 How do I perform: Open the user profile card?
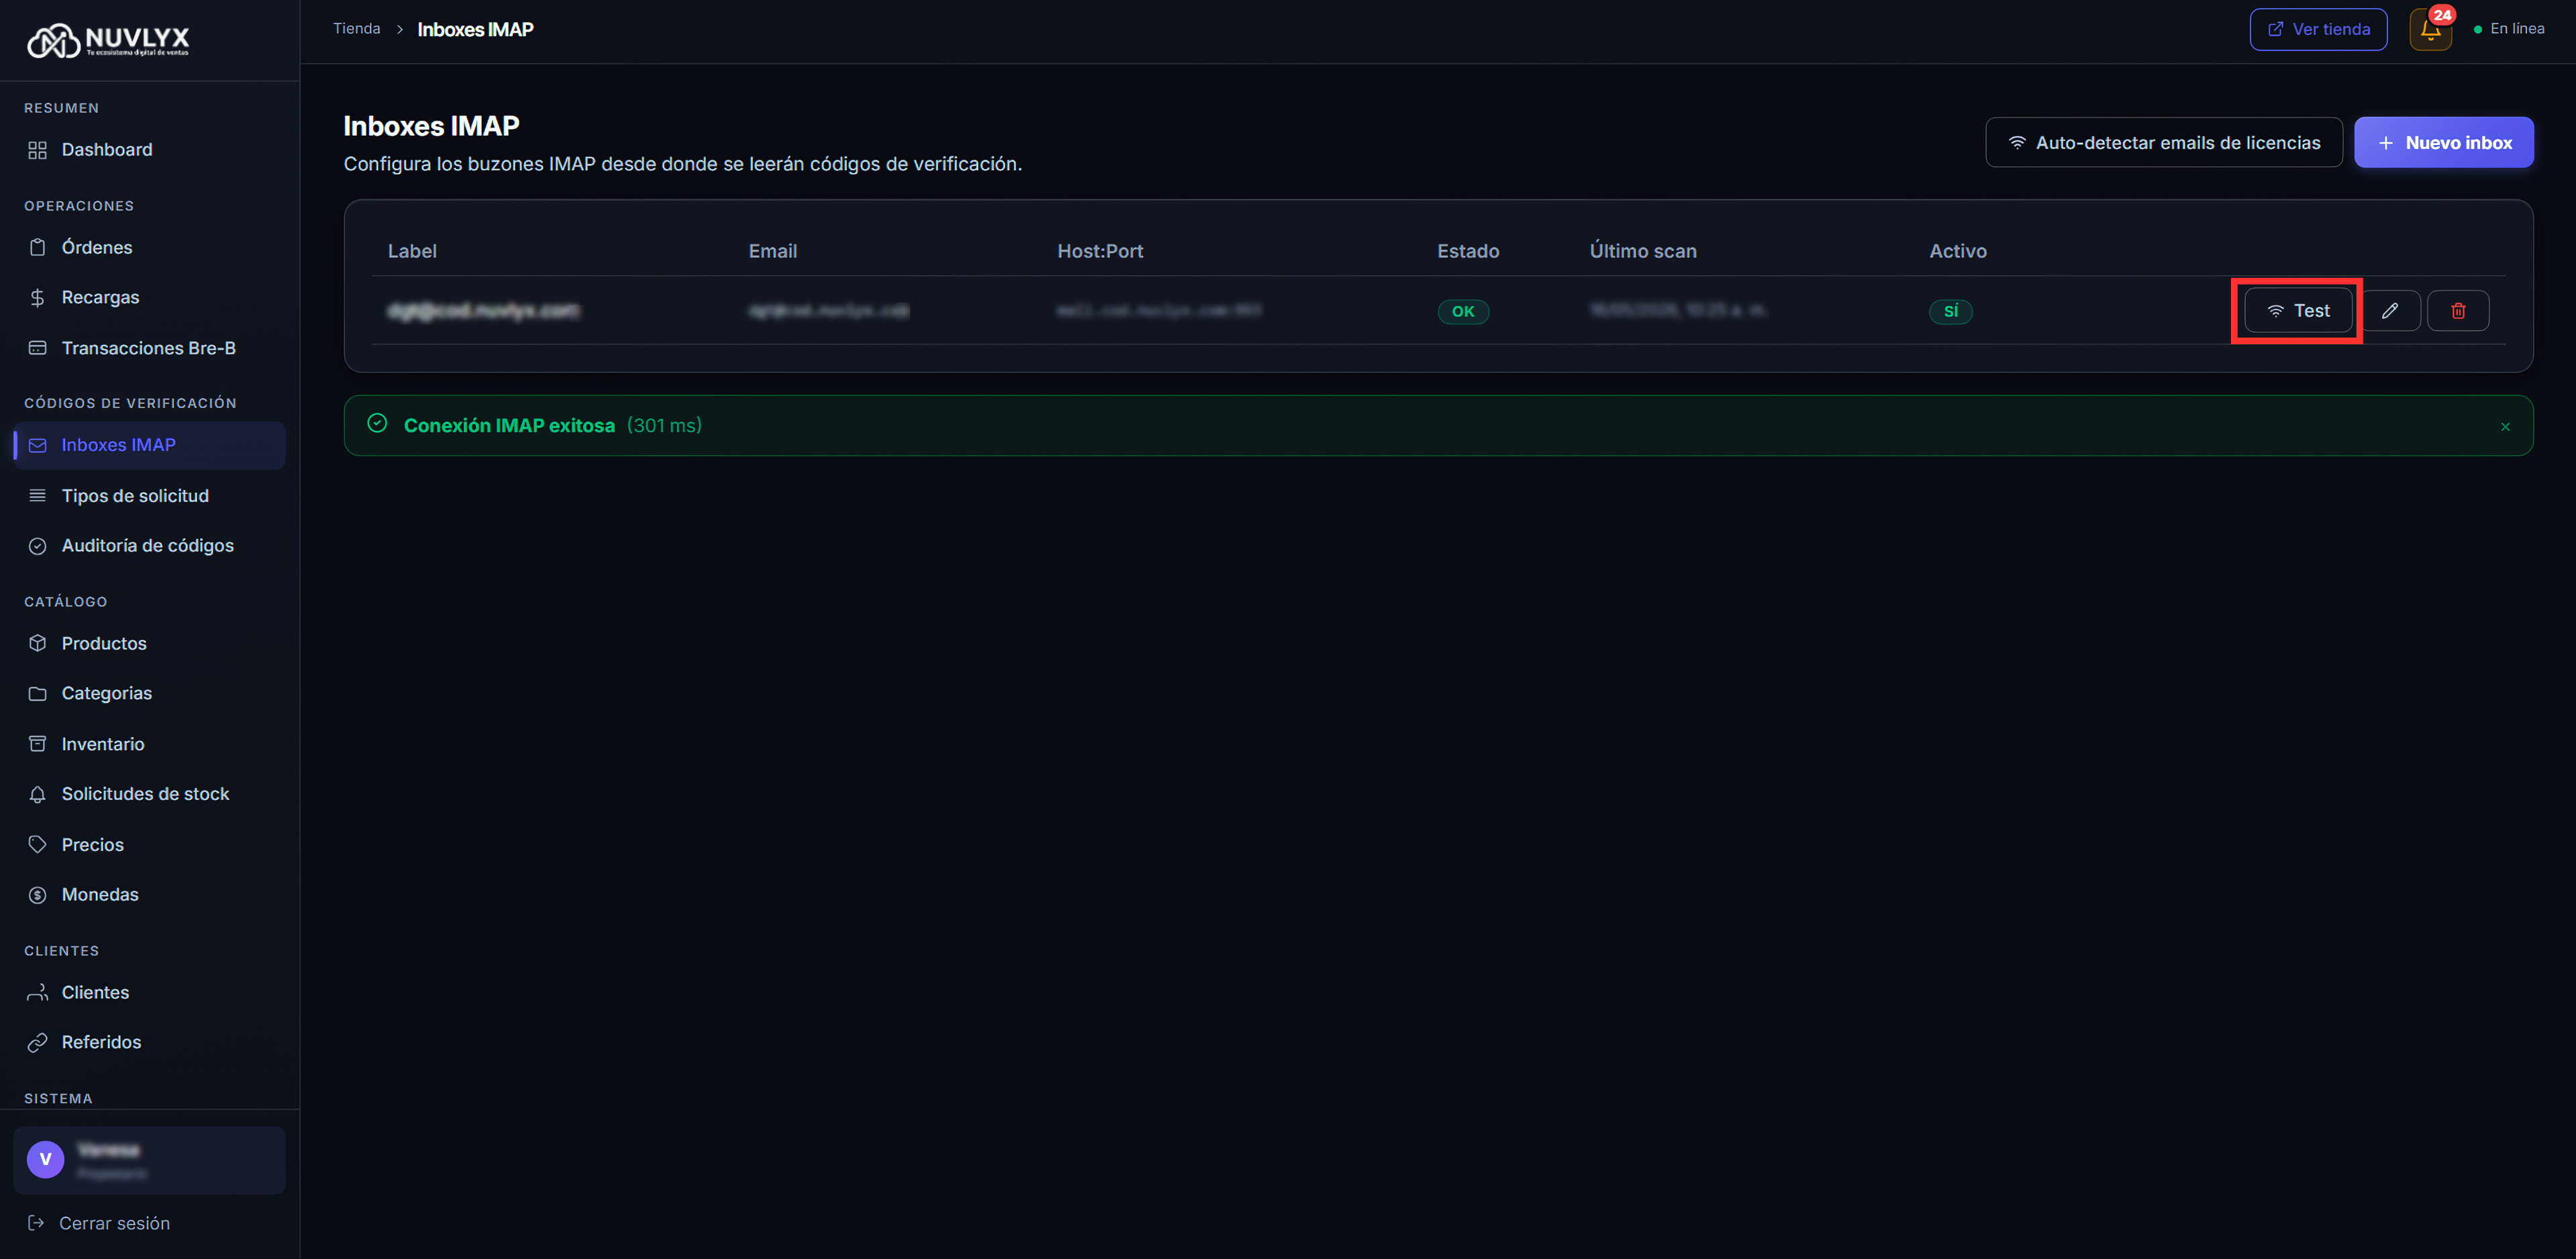(x=149, y=1160)
